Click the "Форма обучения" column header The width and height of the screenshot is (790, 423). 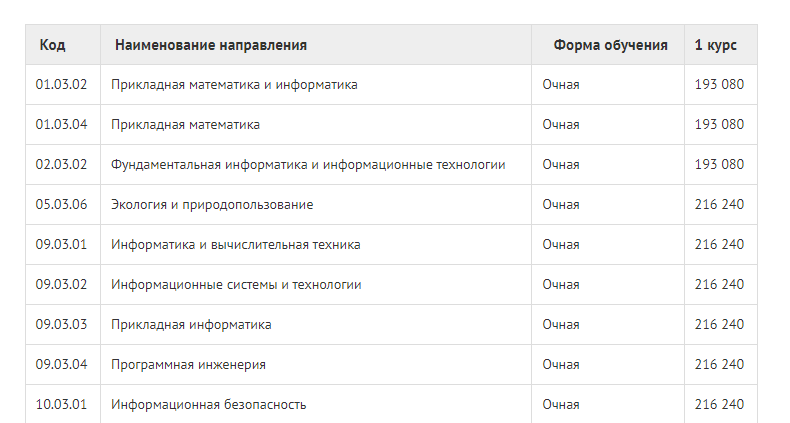[x=610, y=45]
